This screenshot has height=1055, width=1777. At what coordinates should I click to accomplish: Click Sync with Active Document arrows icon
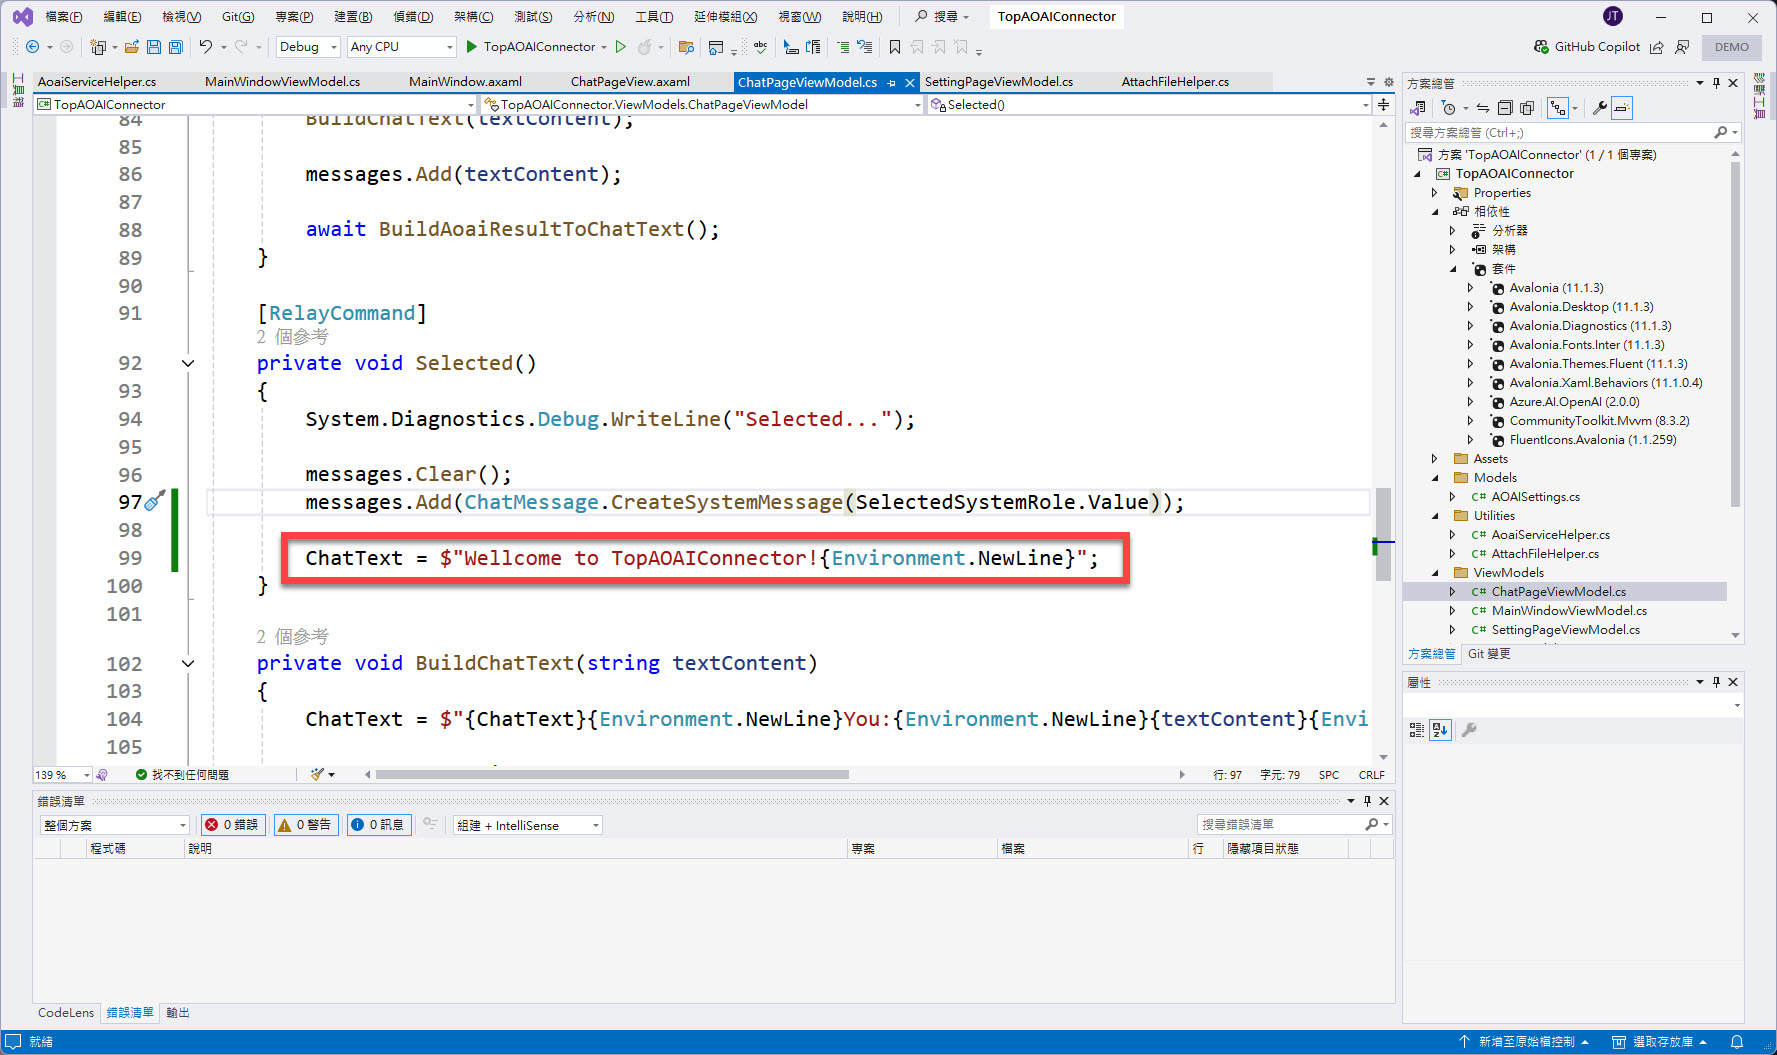click(1483, 108)
